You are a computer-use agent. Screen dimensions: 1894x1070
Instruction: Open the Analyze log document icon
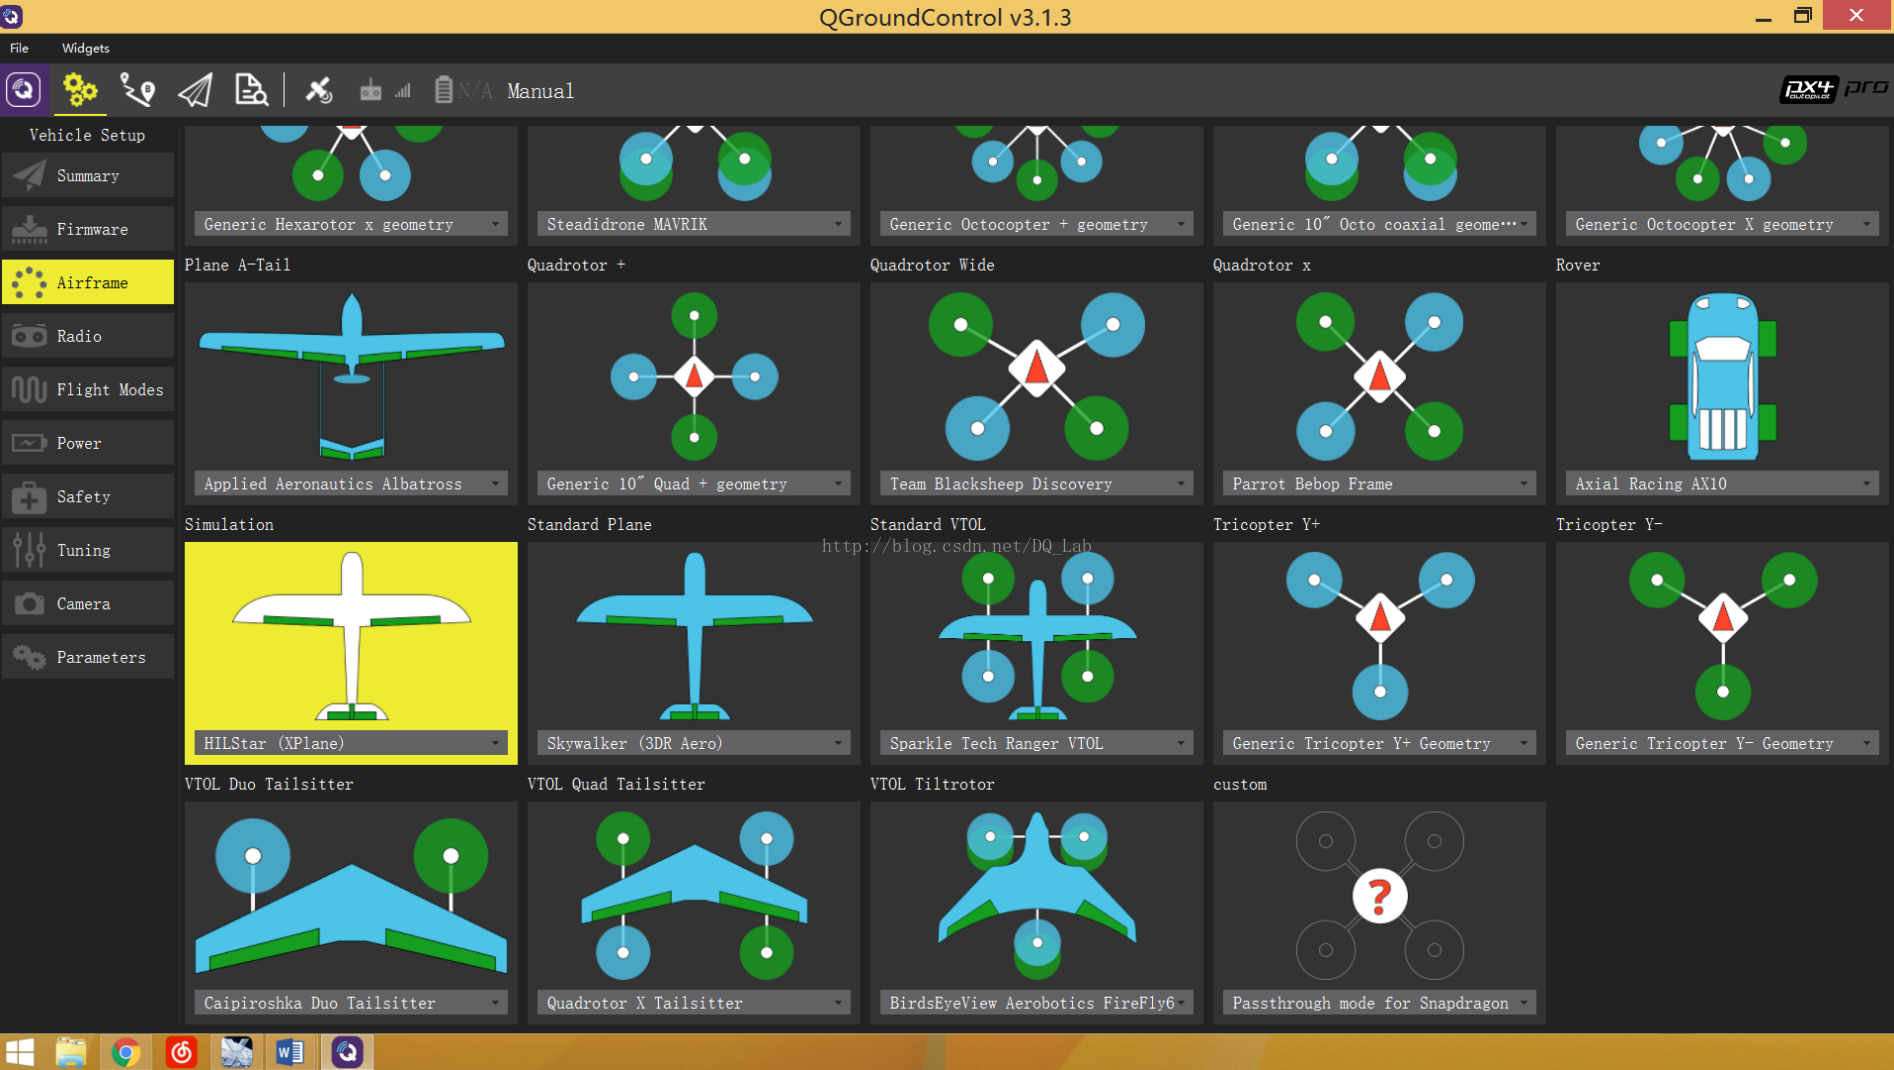coord(251,90)
